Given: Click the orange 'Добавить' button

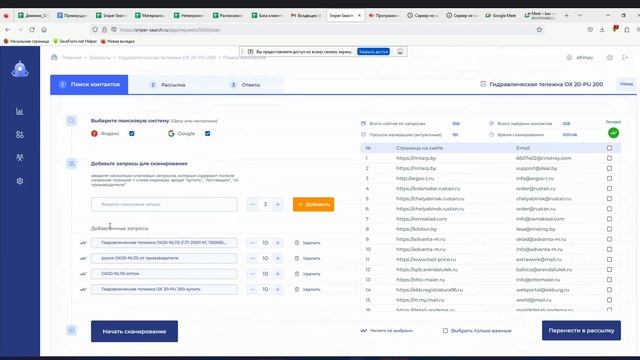Looking at the screenshot, I should click(313, 204).
